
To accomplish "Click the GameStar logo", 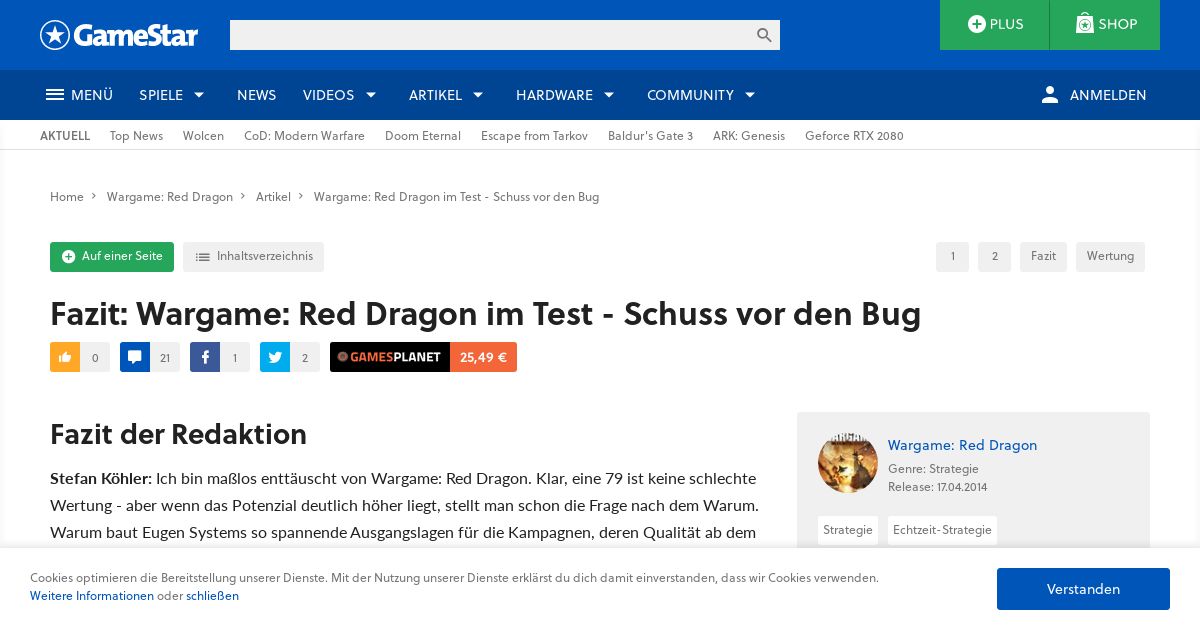I will 119,35.
